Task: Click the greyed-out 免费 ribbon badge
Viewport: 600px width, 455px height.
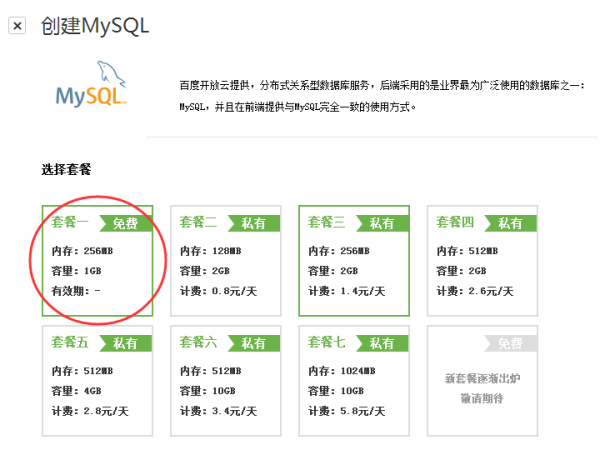Action: coord(510,343)
